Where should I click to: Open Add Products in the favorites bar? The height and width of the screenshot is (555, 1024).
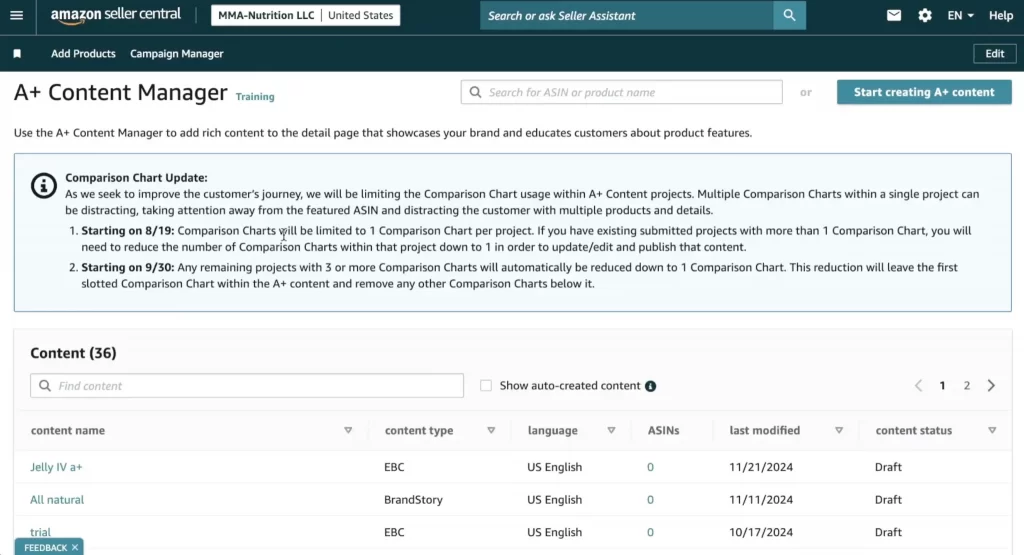pos(83,54)
